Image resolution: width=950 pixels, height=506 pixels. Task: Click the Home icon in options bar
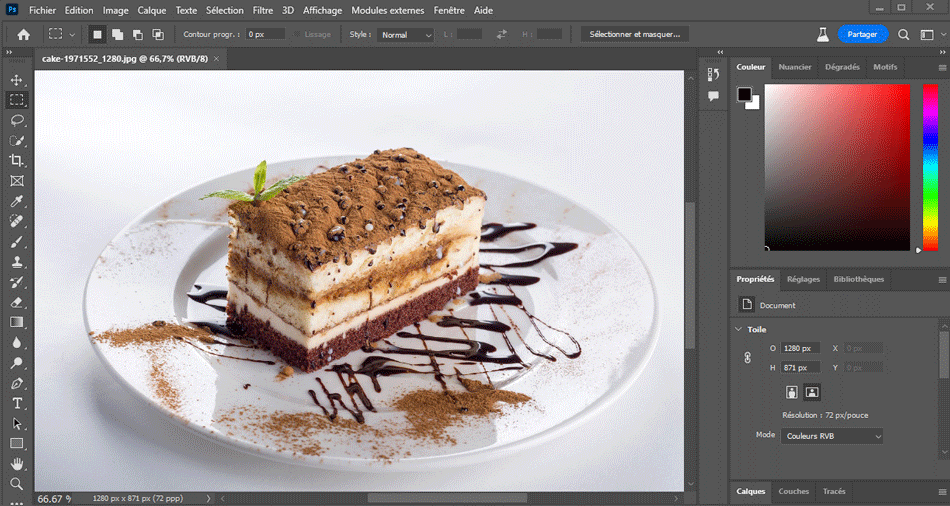pos(23,34)
